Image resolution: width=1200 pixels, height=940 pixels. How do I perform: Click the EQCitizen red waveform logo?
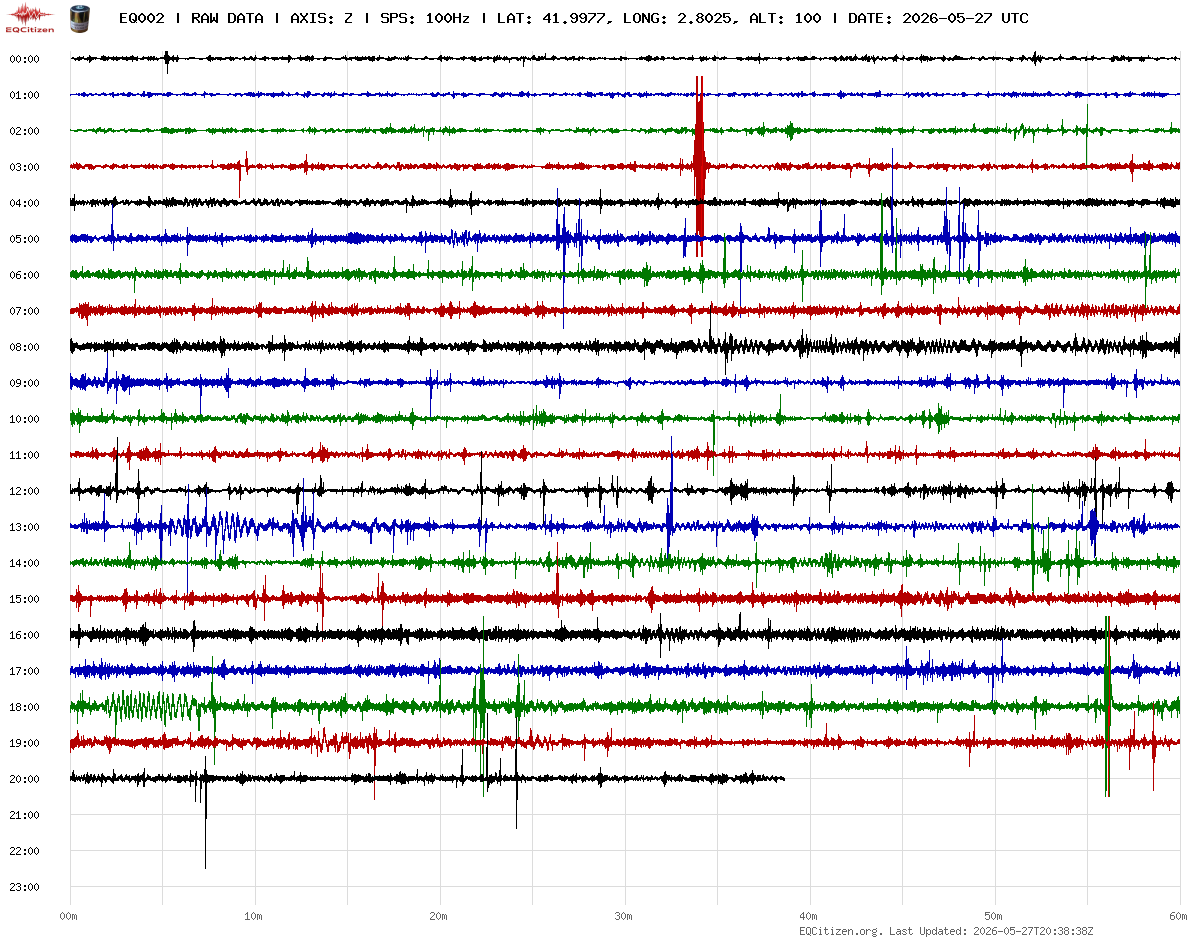pos(31,18)
